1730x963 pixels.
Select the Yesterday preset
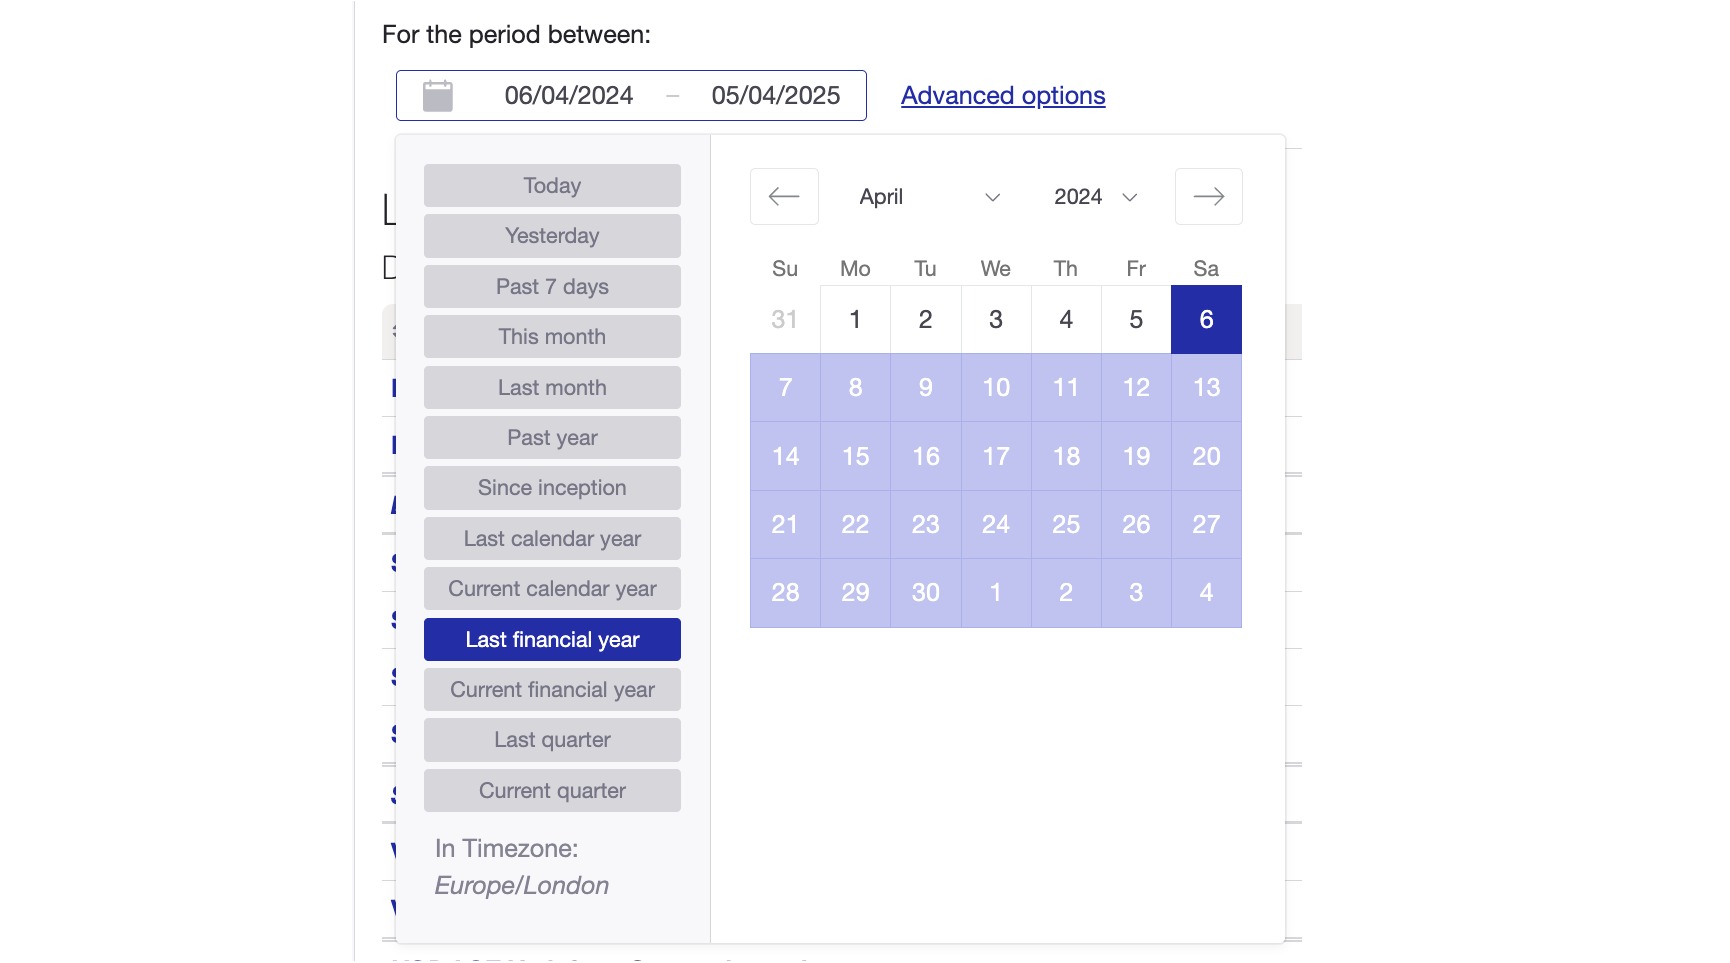pyautogui.click(x=551, y=236)
